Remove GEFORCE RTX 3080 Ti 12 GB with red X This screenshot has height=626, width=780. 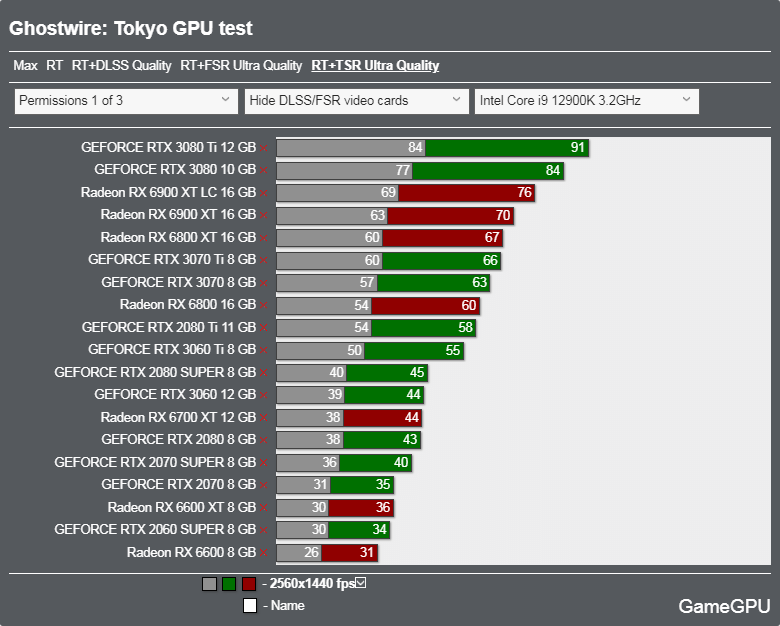click(x=264, y=148)
